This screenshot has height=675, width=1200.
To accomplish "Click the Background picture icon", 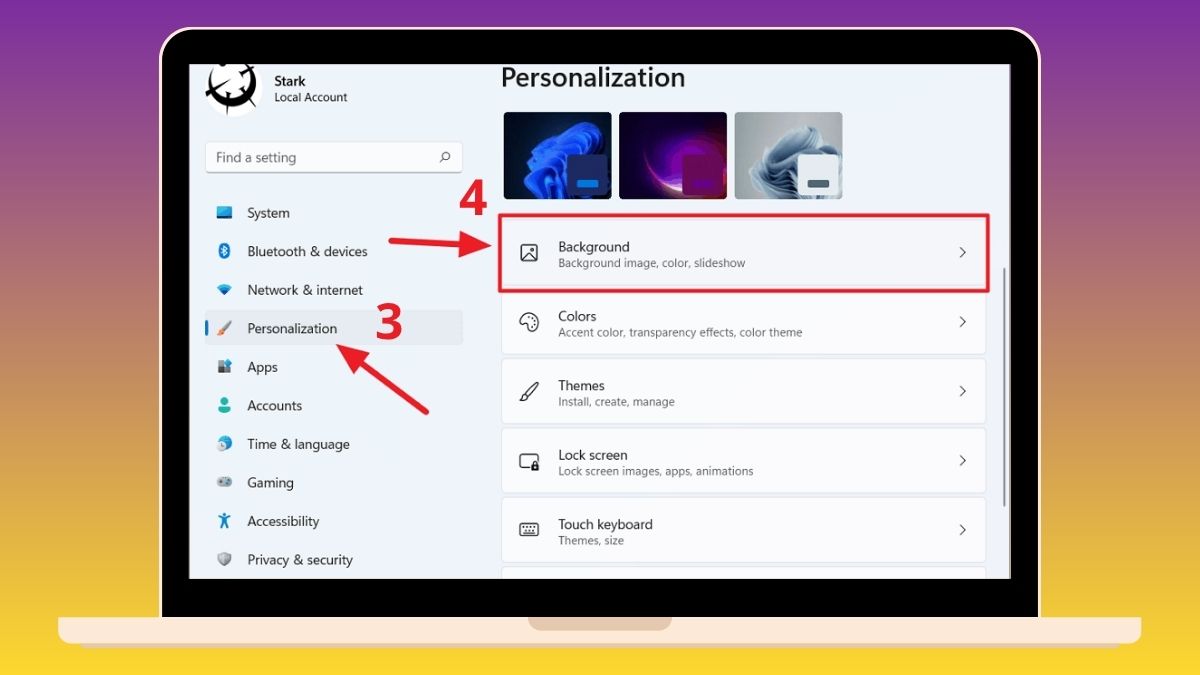I will (529, 253).
